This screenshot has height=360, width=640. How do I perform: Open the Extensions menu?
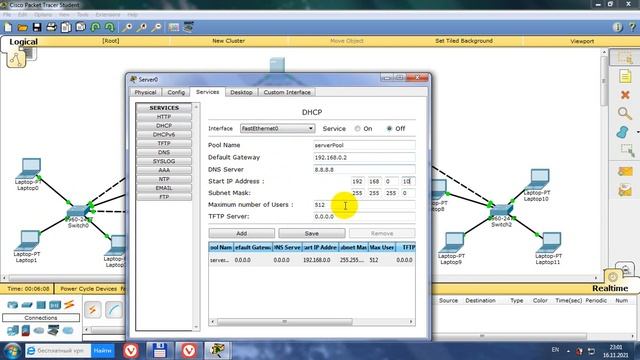pos(108,15)
